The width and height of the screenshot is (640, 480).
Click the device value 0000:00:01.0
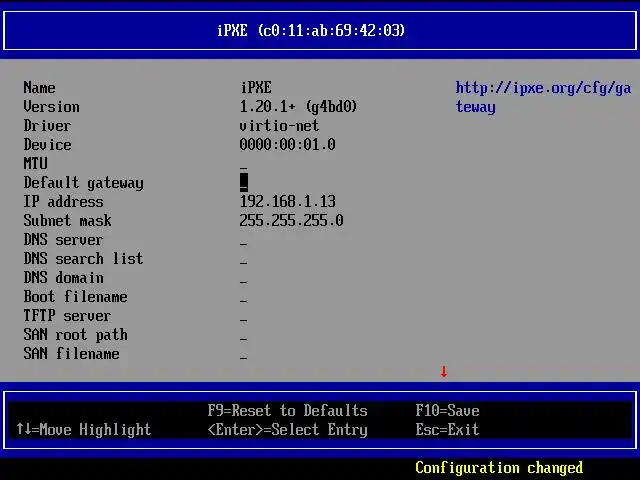(288, 145)
